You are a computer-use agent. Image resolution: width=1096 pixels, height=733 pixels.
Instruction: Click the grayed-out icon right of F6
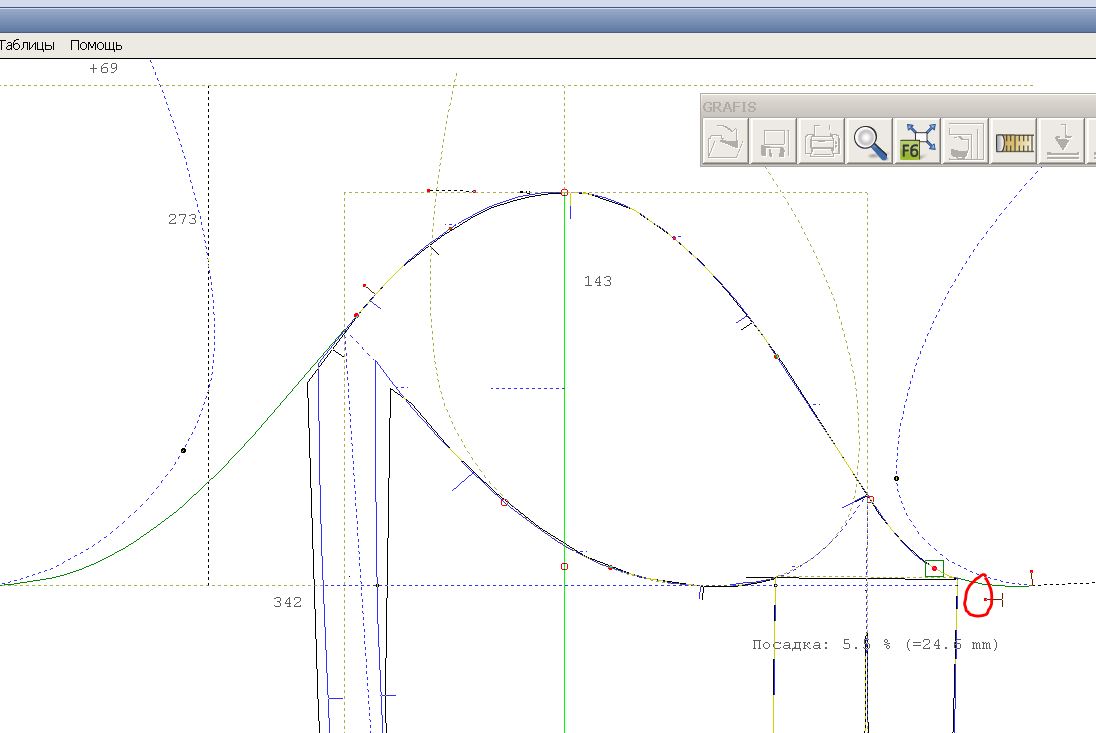966,141
